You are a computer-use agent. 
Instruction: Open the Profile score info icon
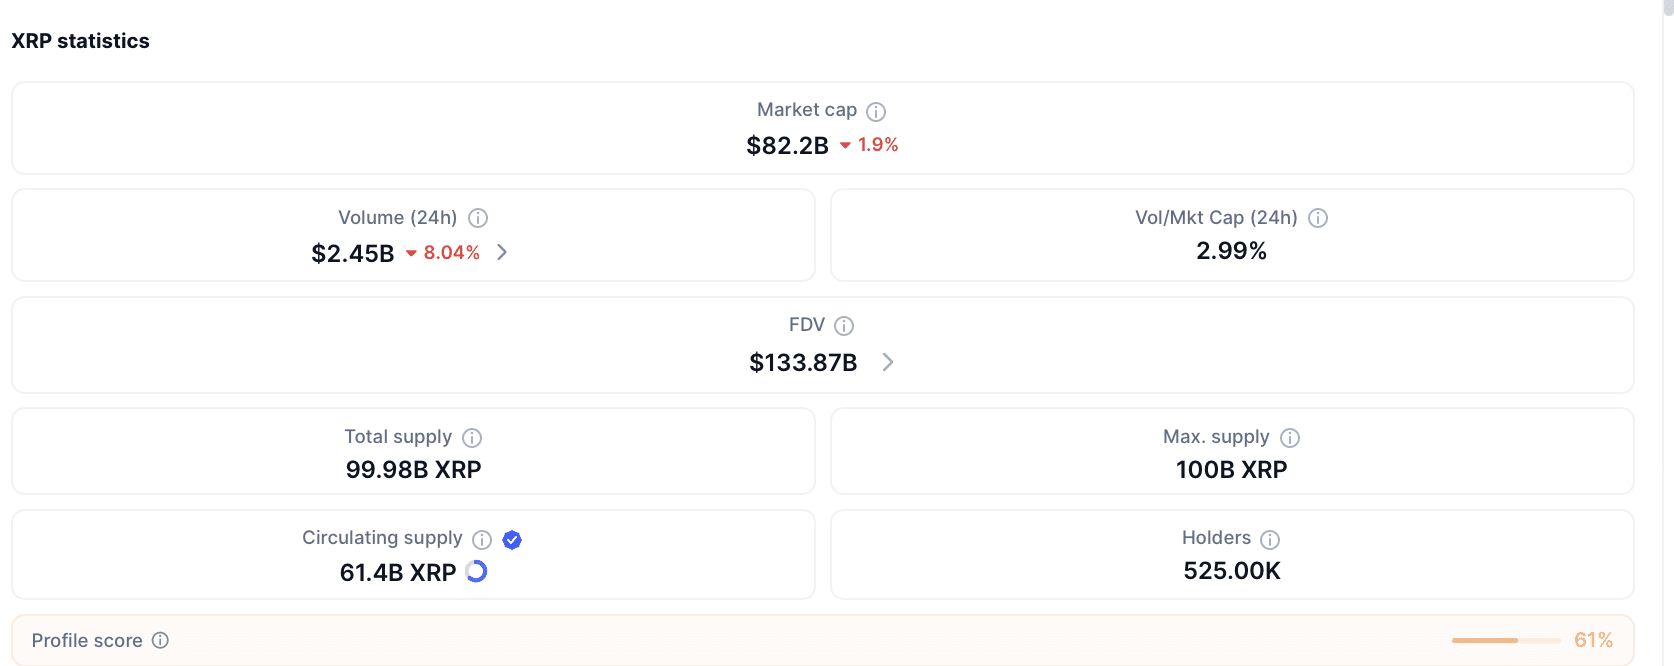point(161,640)
